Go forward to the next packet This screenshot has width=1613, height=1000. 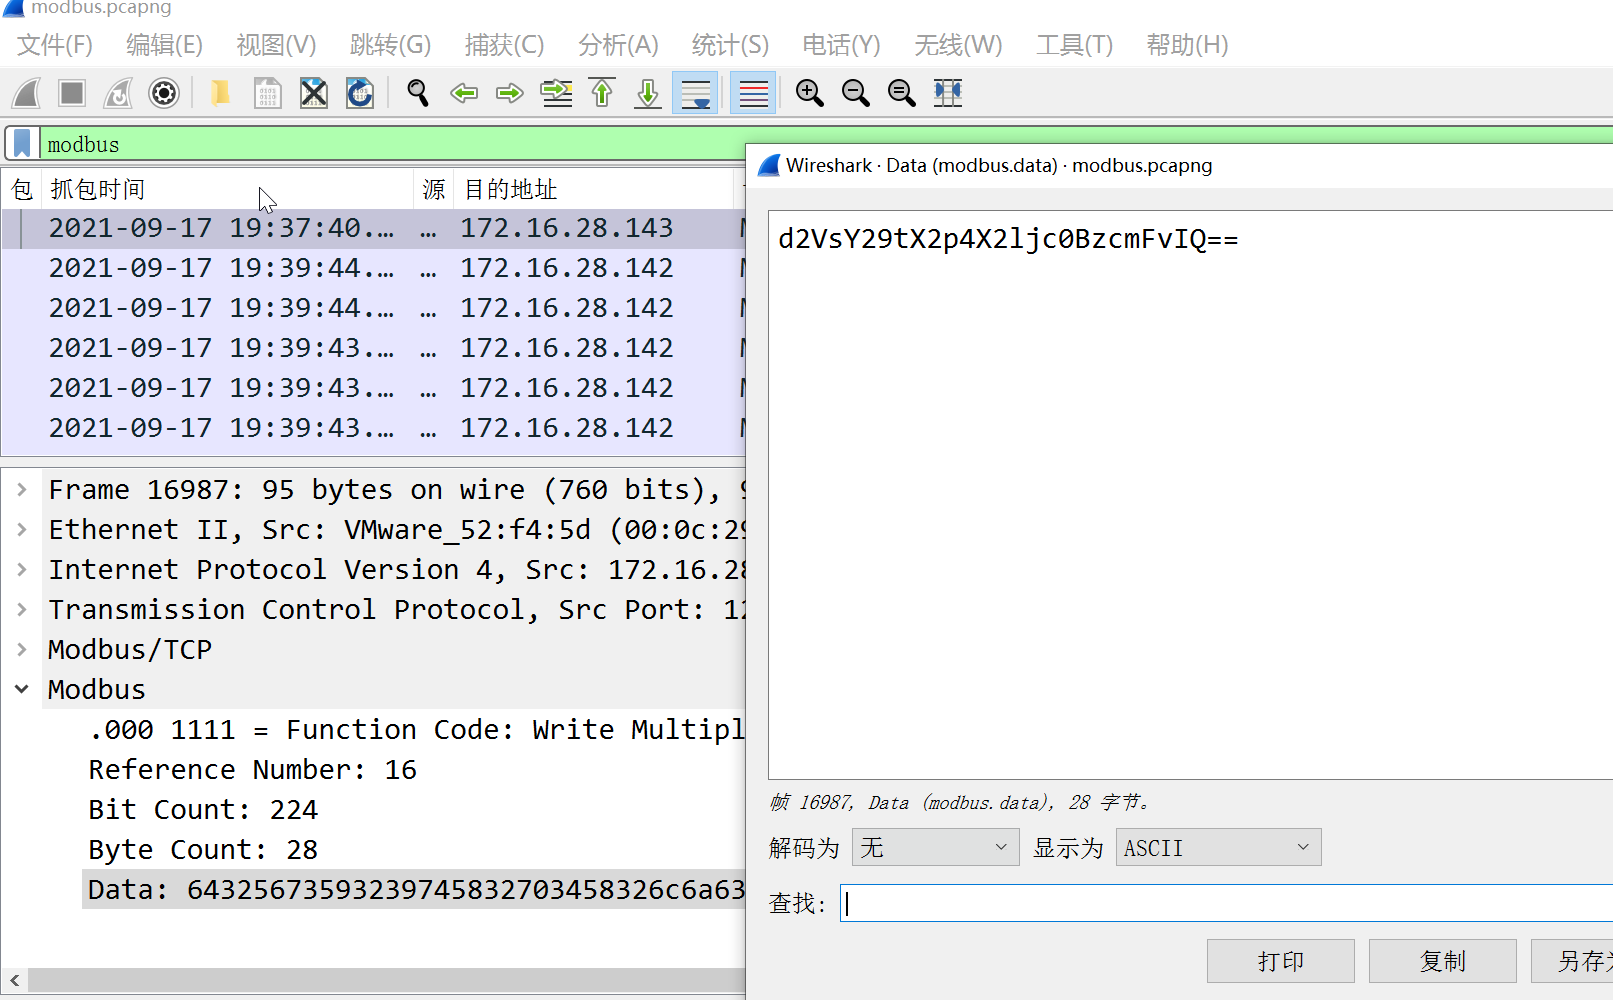(x=510, y=93)
